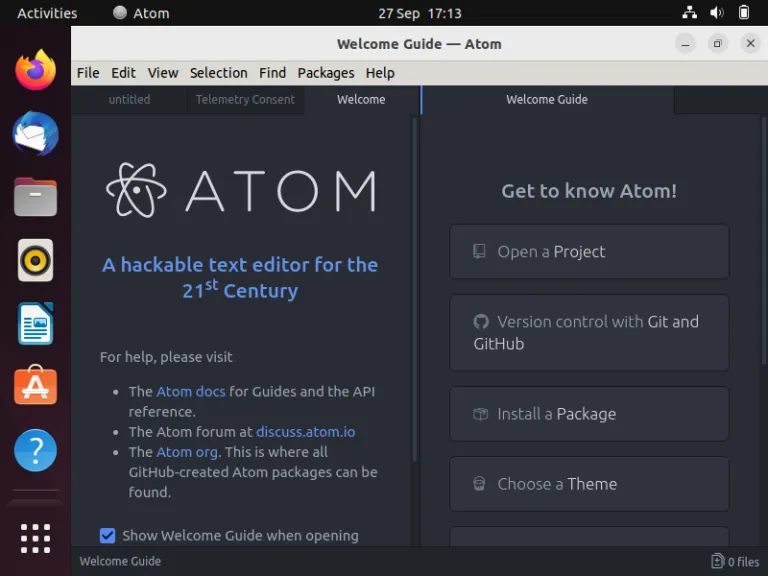
Task: Click the files diff icon in status bar
Action: pos(717,561)
